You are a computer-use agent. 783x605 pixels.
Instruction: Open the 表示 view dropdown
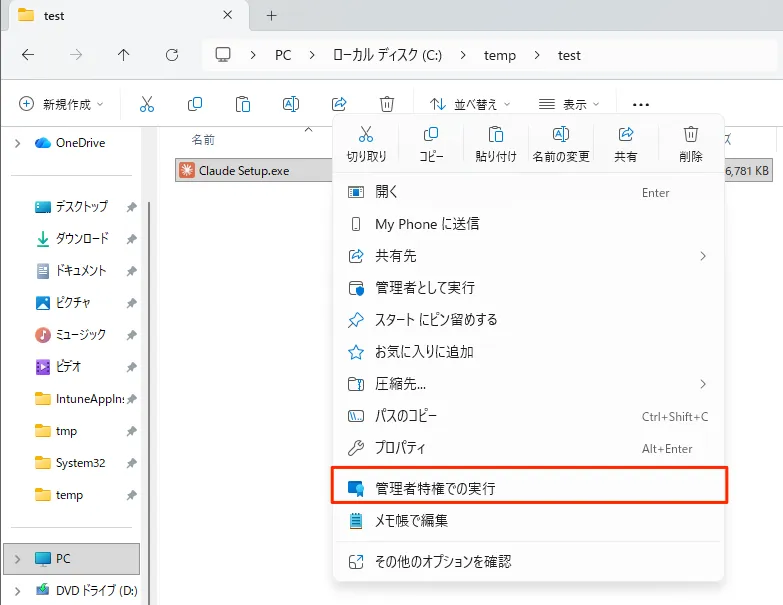coord(569,104)
